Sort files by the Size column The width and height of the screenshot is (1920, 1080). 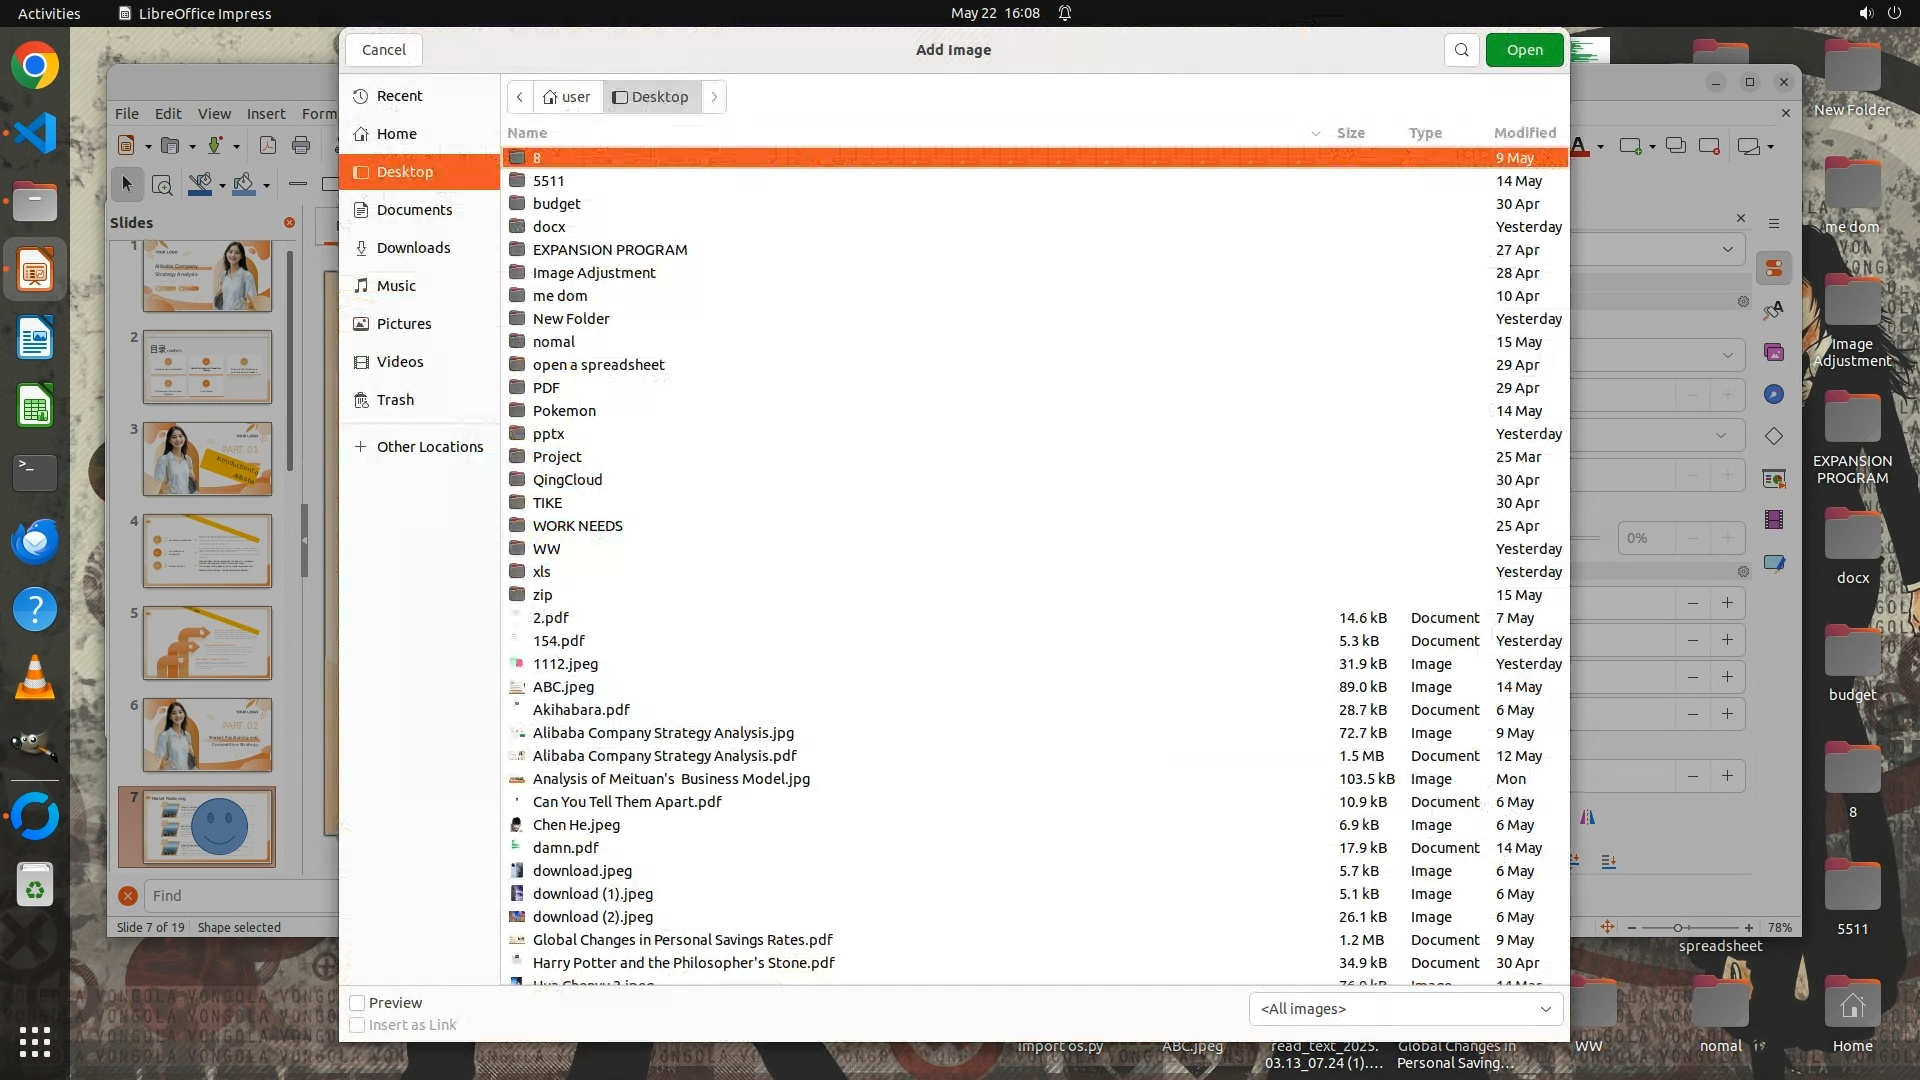pos(1350,133)
